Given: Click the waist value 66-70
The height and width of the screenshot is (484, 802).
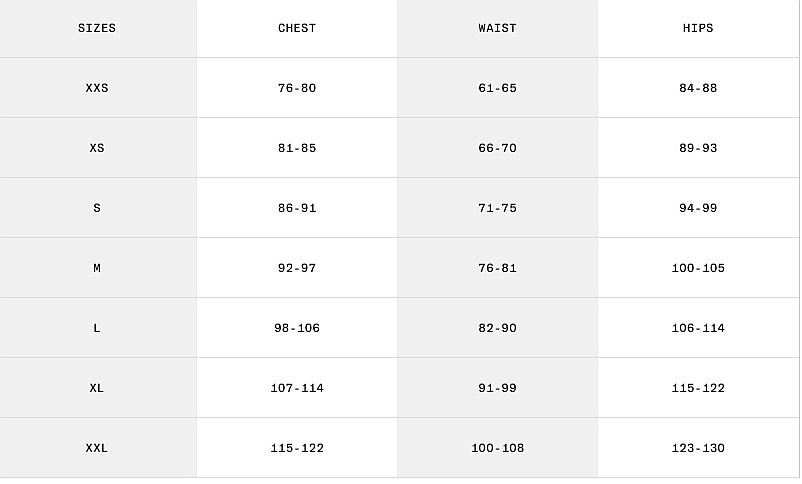Looking at the screenshot, I should tap(497, 148).
